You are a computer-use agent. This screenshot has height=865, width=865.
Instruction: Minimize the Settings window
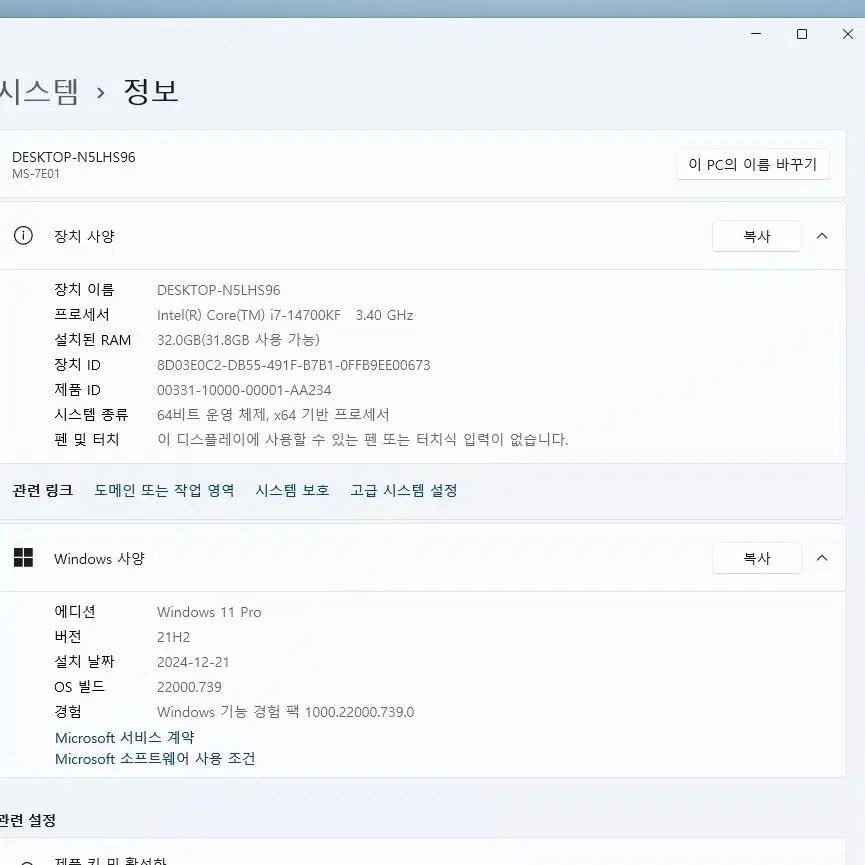(x=756, y=34)
